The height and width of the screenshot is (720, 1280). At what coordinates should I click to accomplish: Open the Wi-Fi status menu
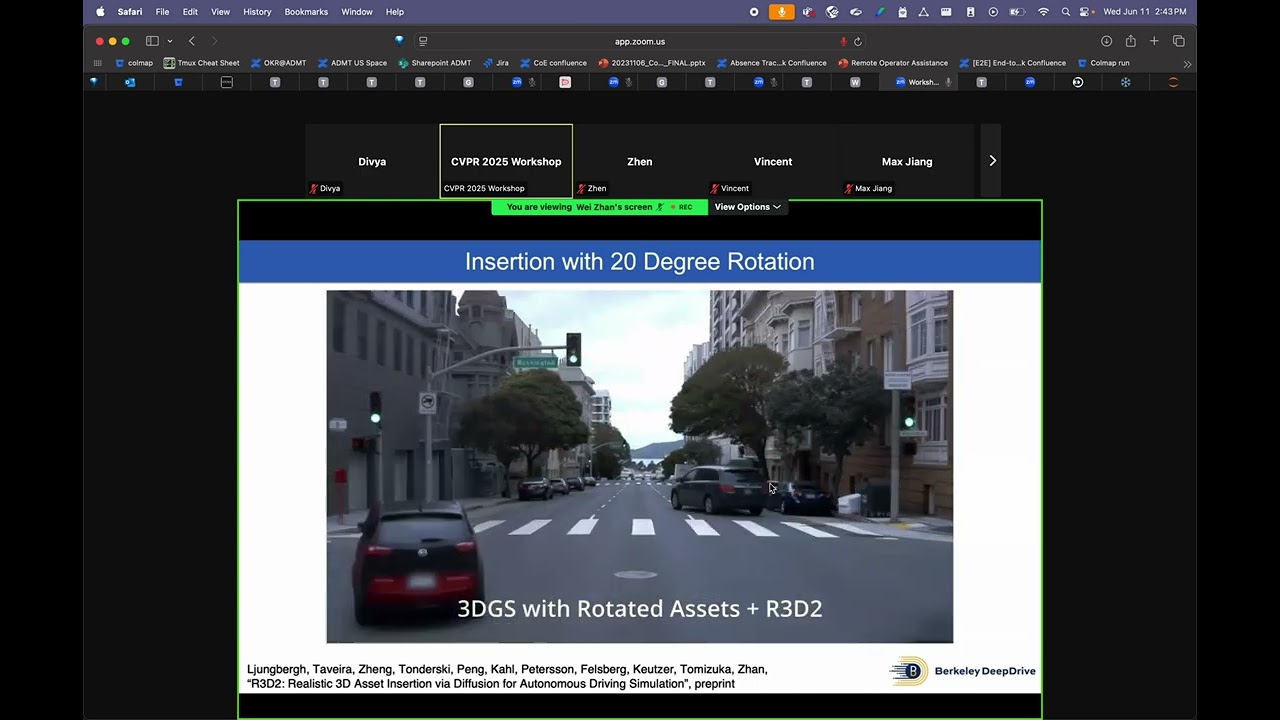pos(1043,12)
